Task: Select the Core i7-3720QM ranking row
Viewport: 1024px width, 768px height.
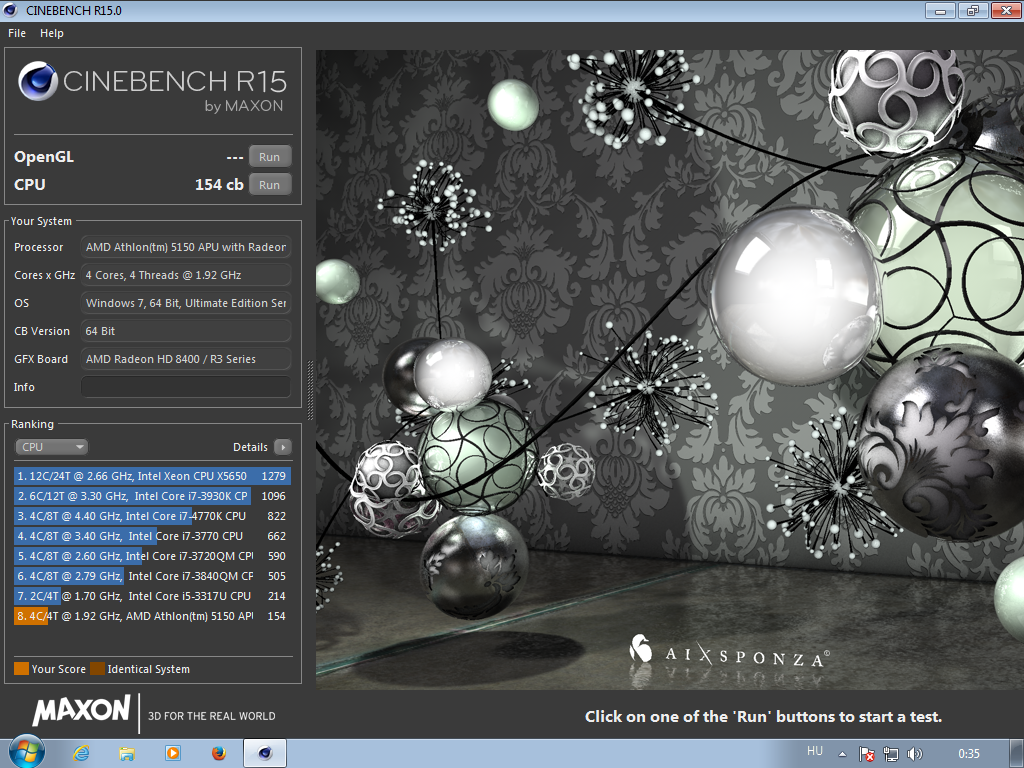Action: [152, 556]
